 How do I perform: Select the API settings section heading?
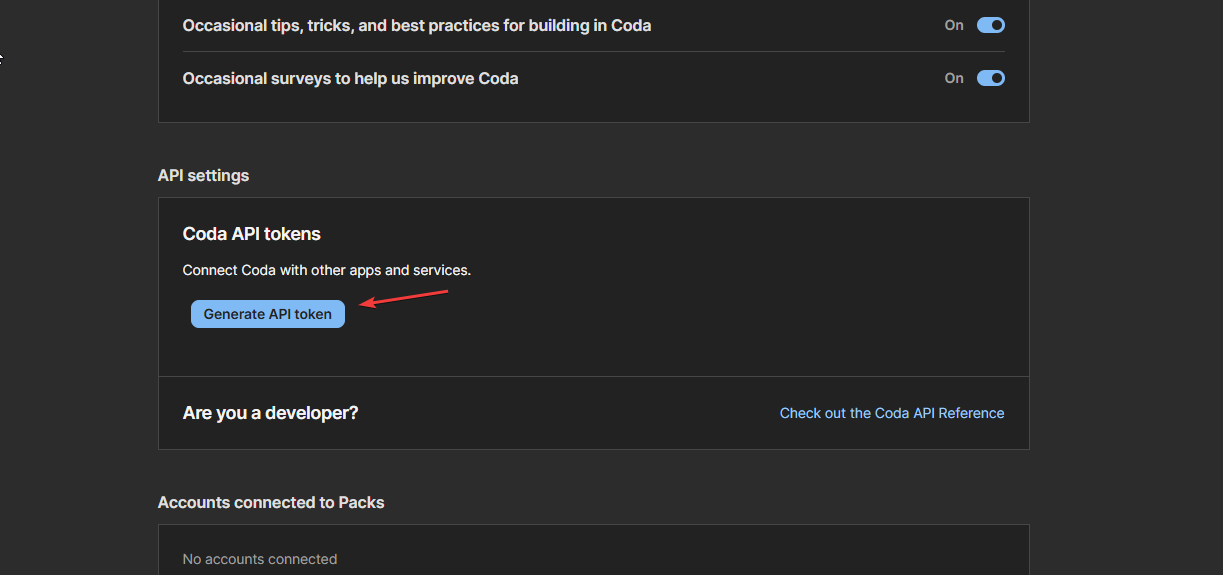[203, 175]
